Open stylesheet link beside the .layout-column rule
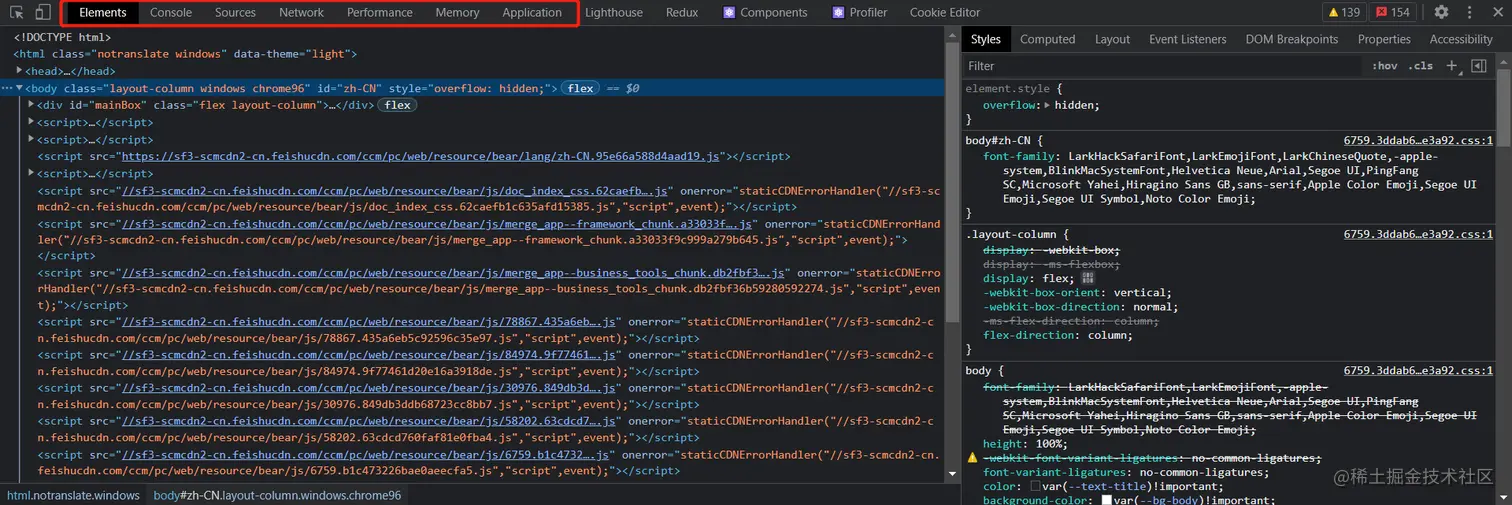This screenshot has width=1512, height=505. coord(1418,234)
